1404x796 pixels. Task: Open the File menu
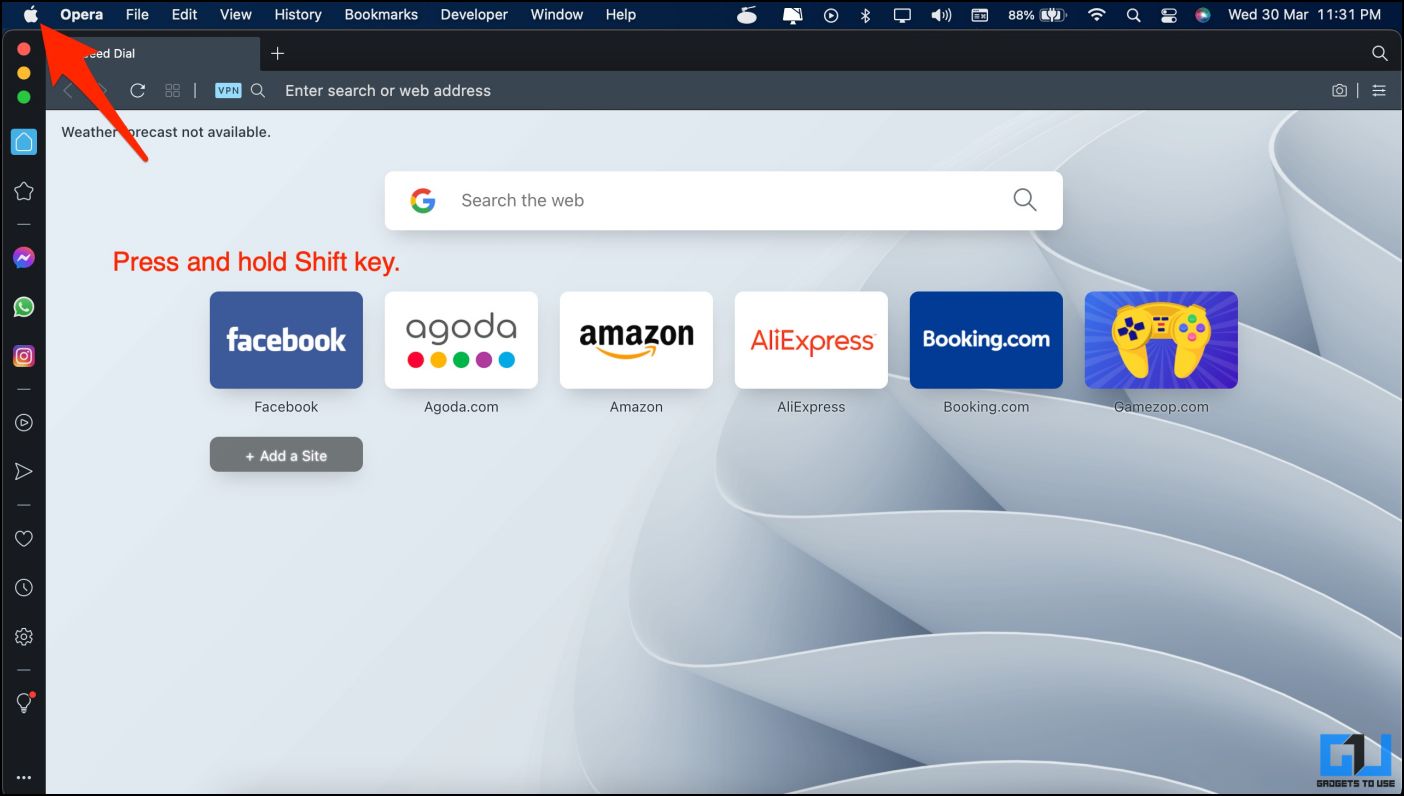(x=137, y=15)
